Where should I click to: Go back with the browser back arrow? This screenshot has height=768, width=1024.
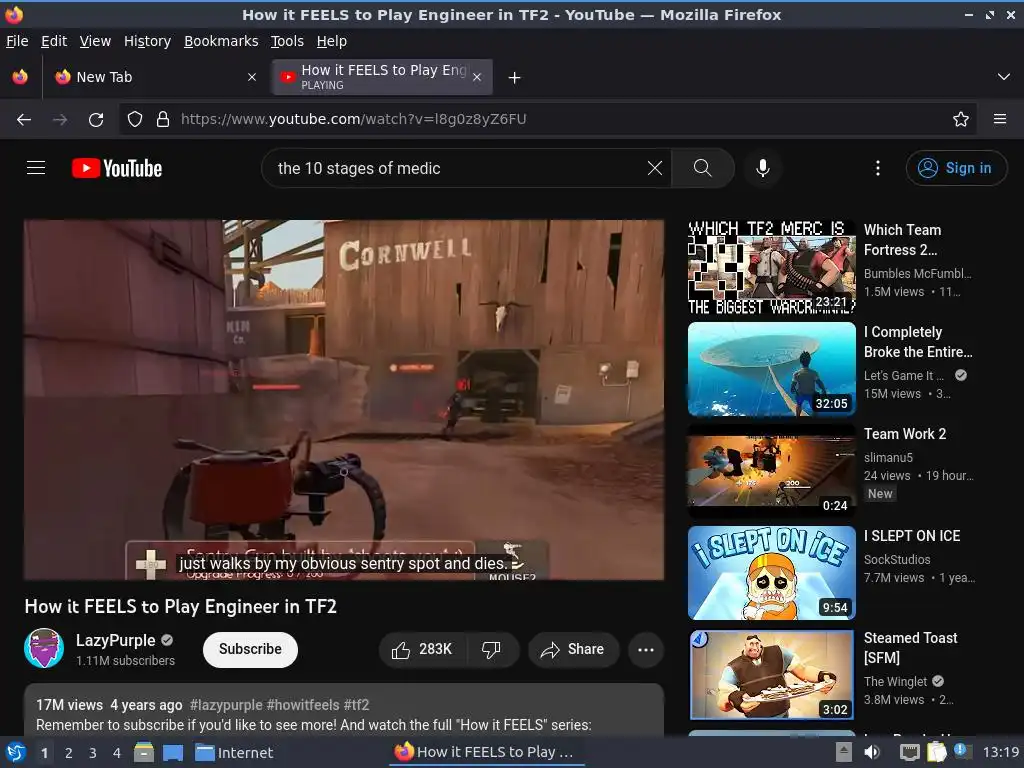24,119
